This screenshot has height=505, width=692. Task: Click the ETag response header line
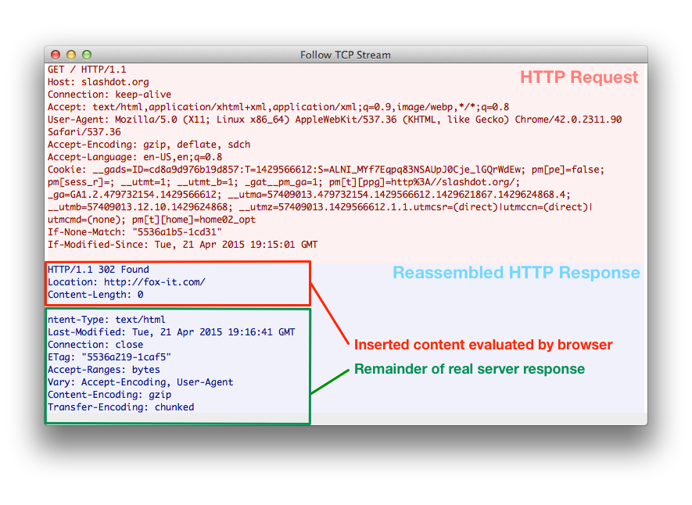(x=109, y=357)
